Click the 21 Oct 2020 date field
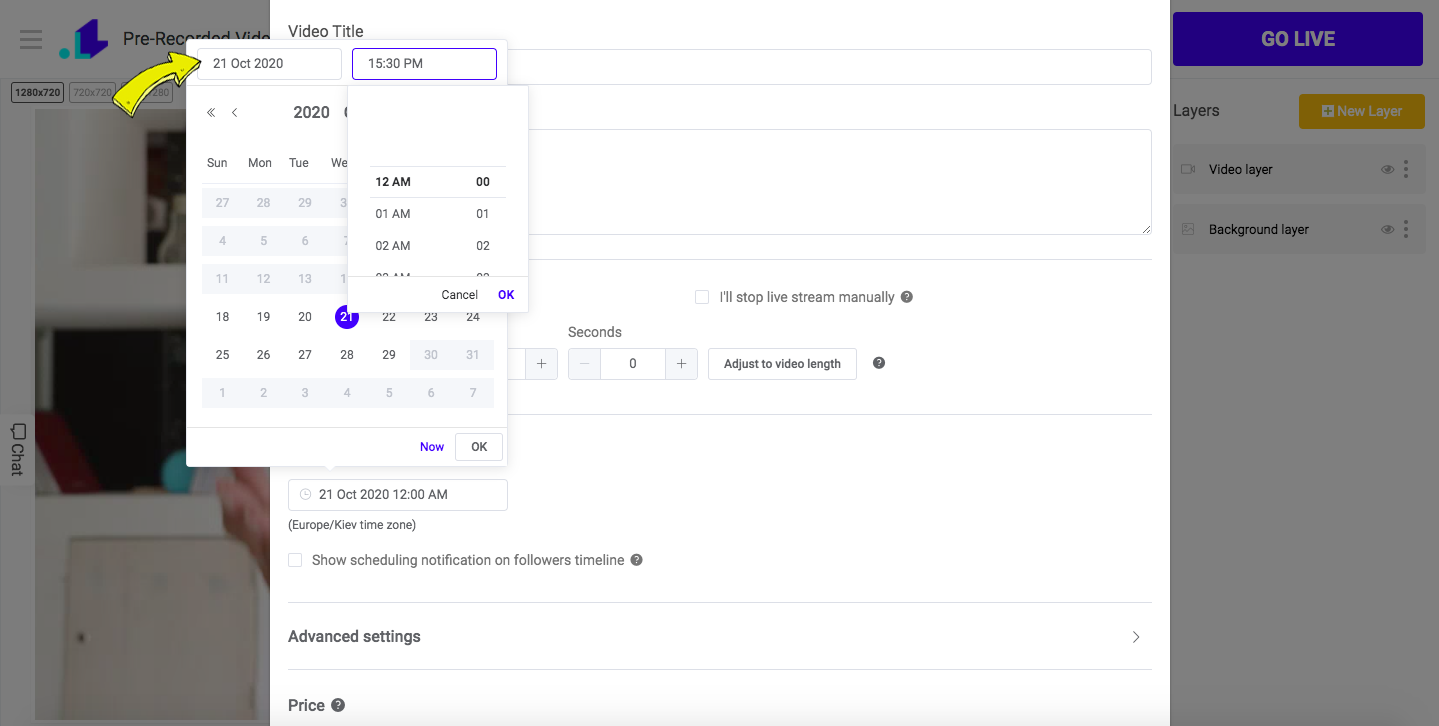 [269, 64]
